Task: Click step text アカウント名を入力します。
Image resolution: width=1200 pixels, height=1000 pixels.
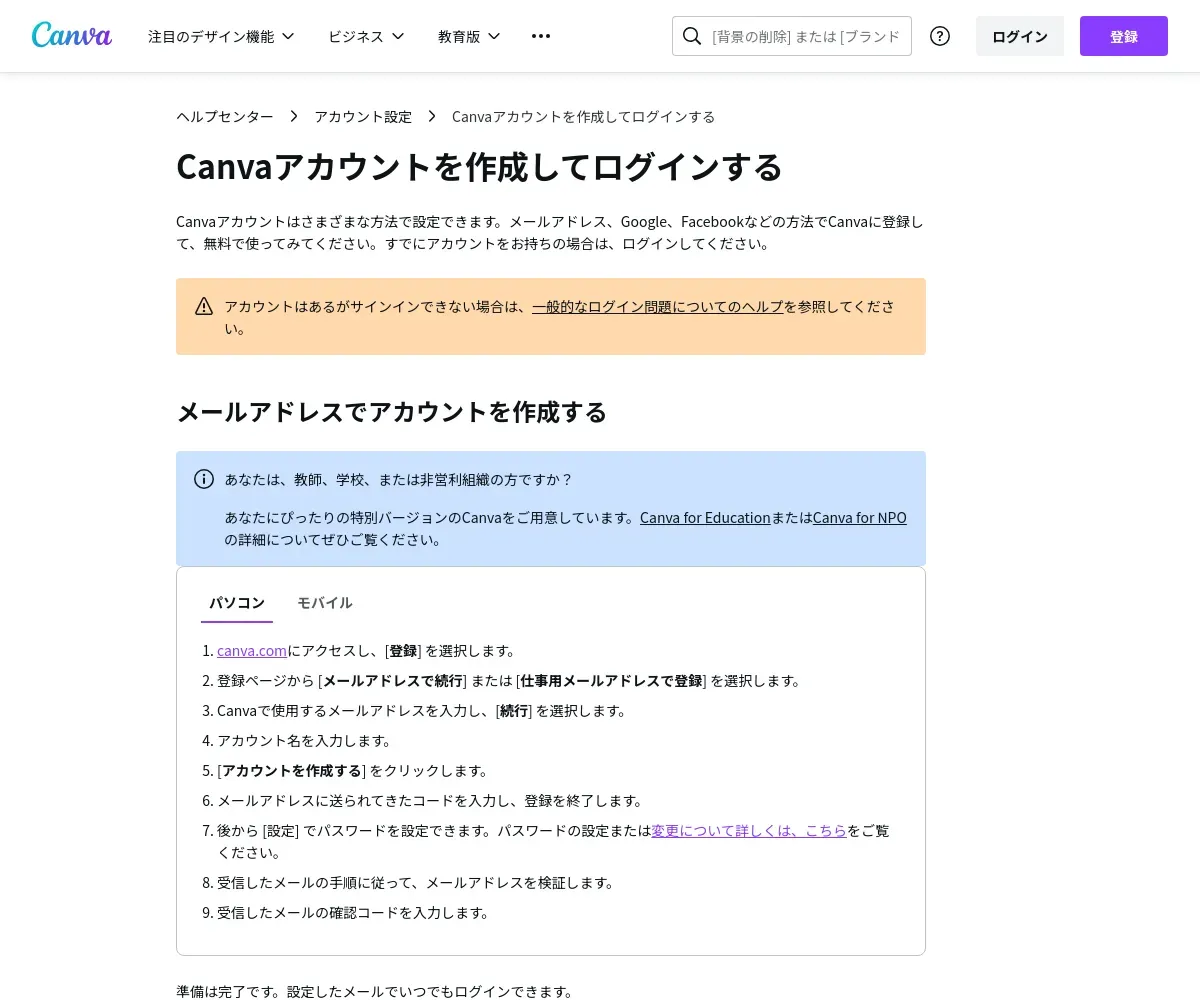Action: click(x=304, y=740)
